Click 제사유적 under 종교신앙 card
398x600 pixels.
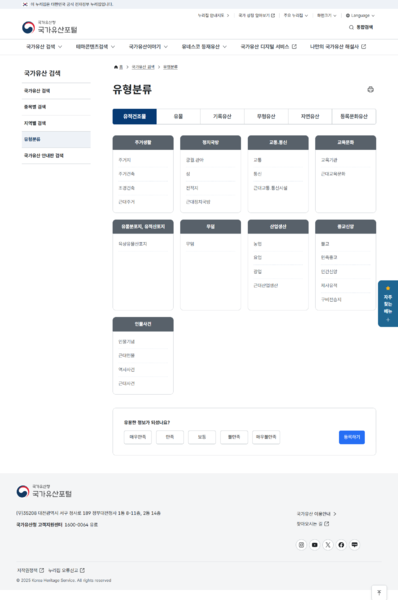[329, 285]
